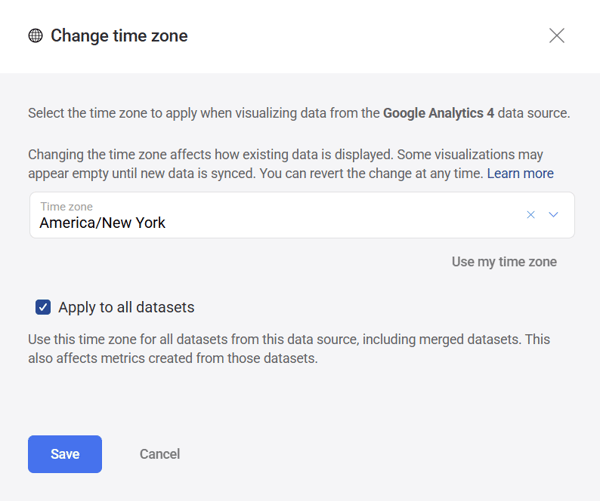Close the Change time zone dialog

tap(557, 36)
